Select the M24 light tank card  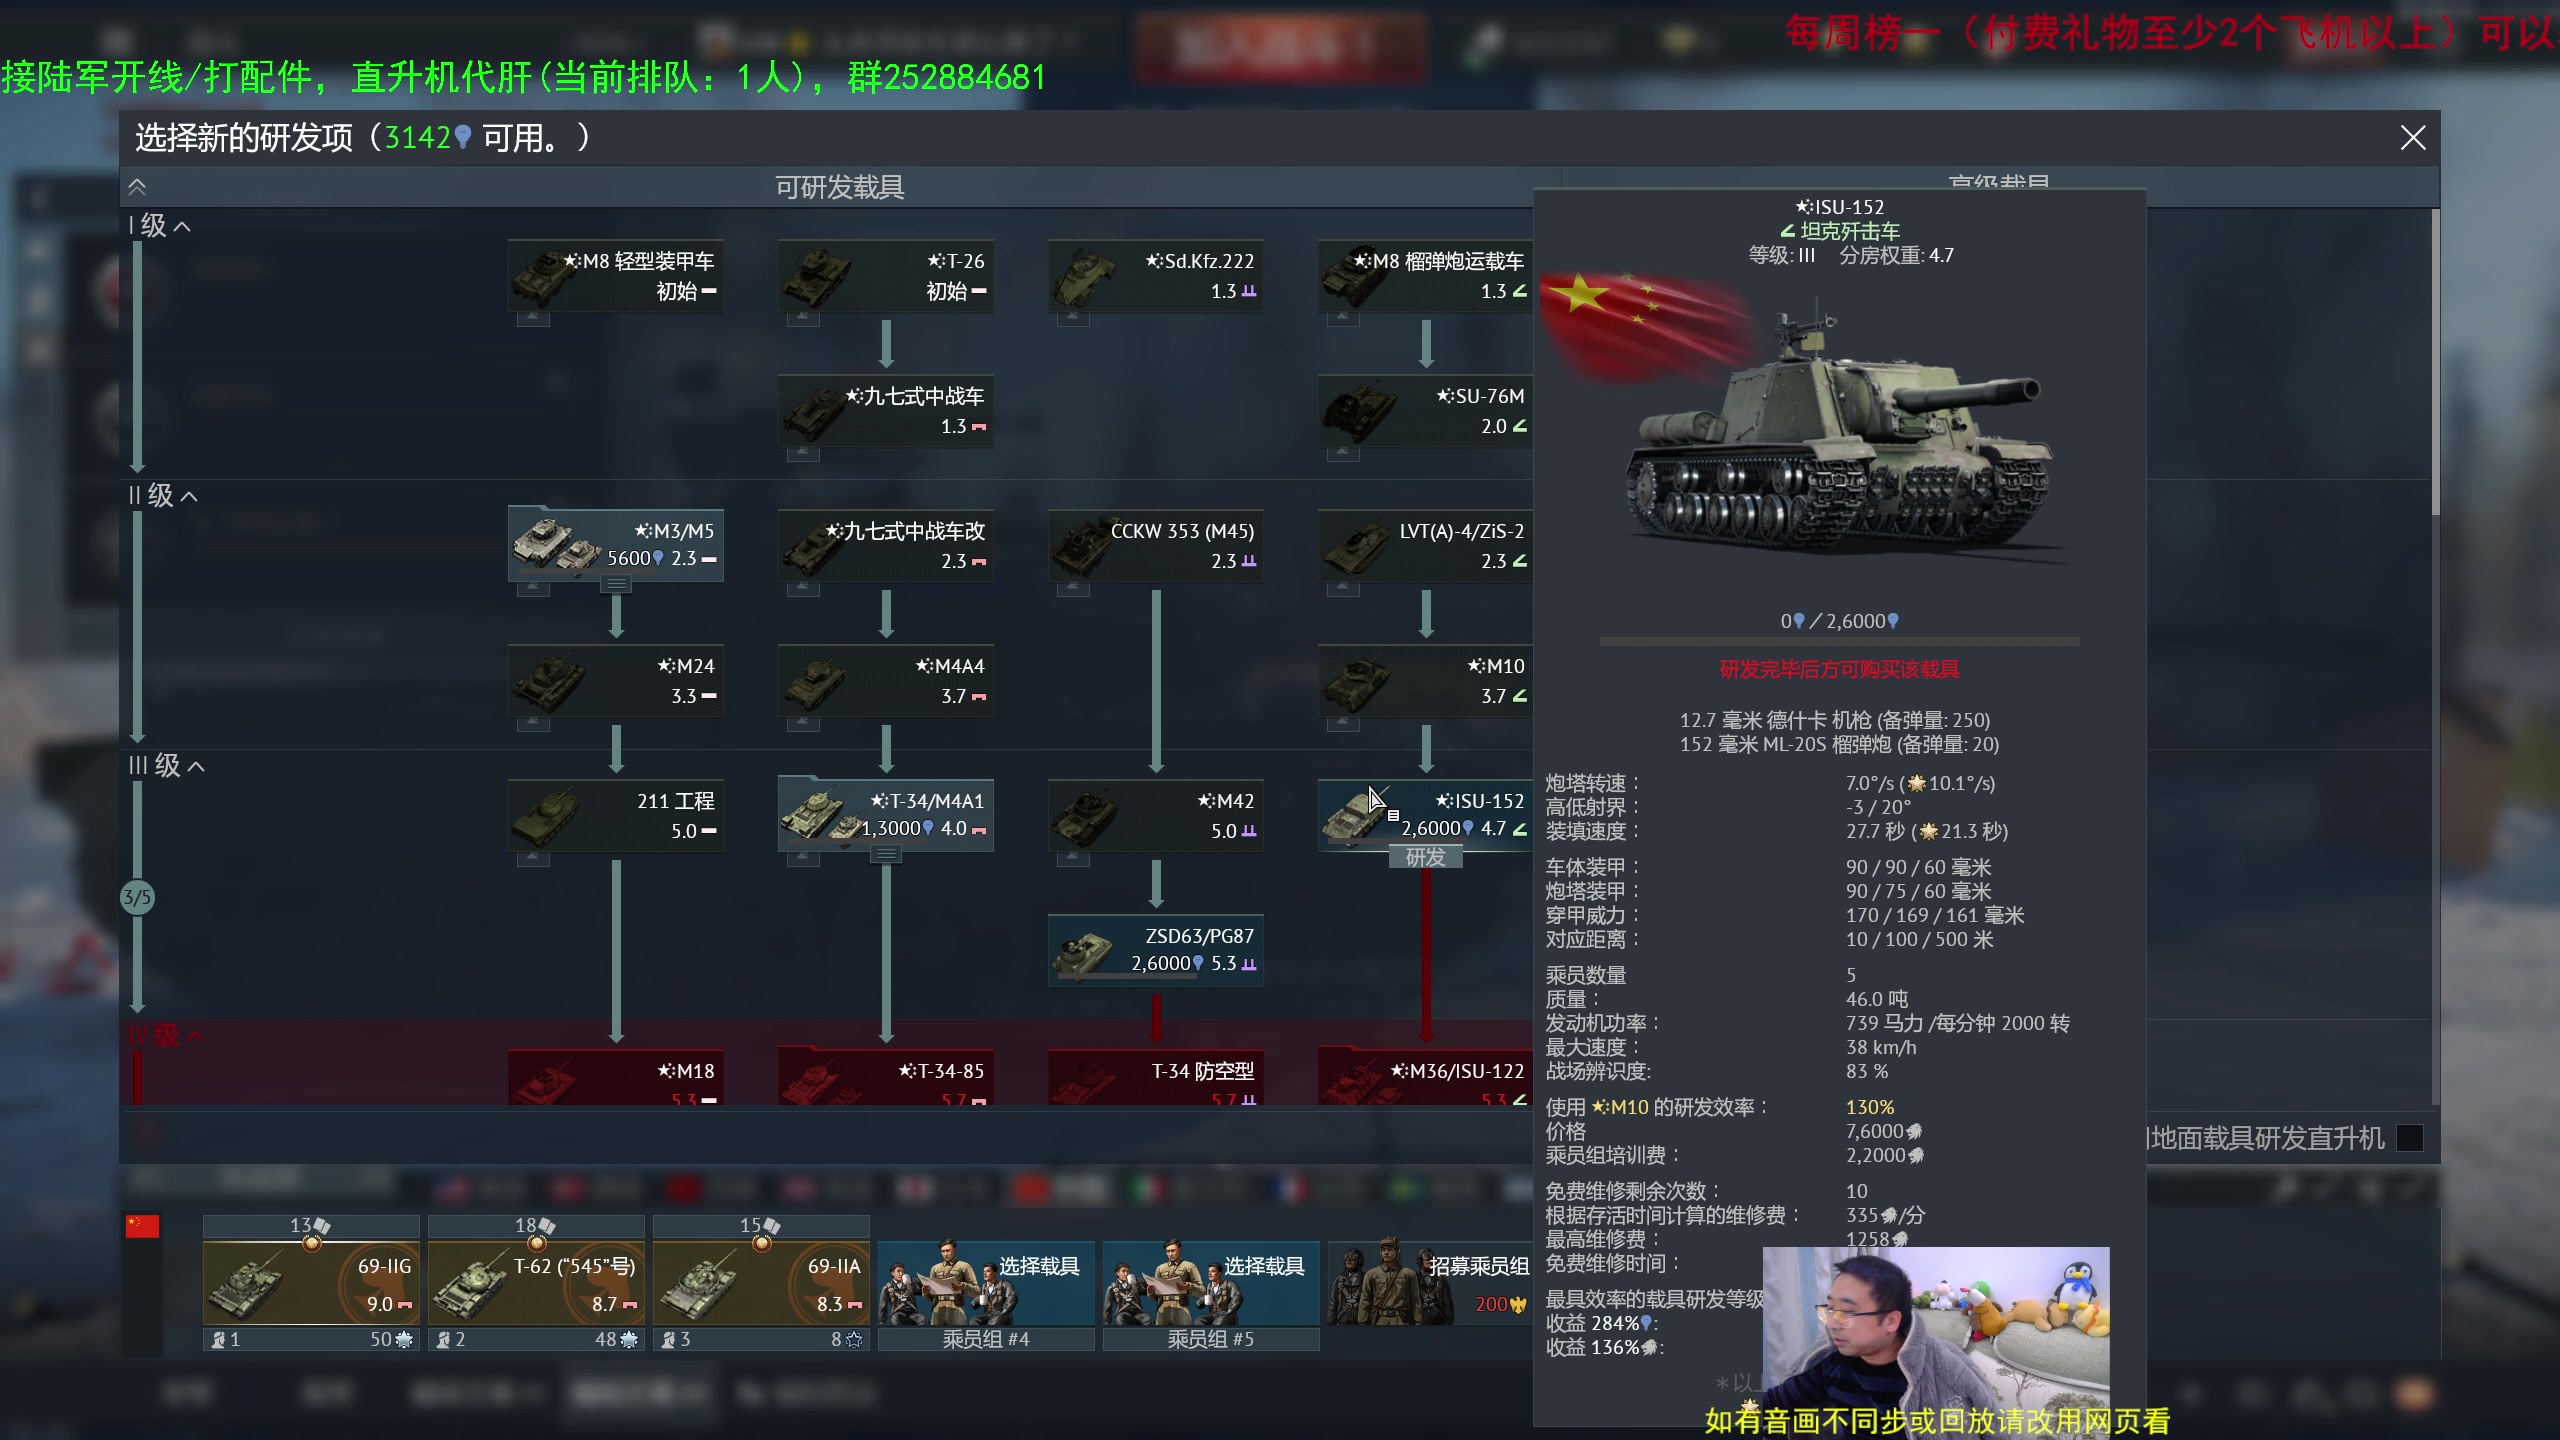tap(616, 681)
